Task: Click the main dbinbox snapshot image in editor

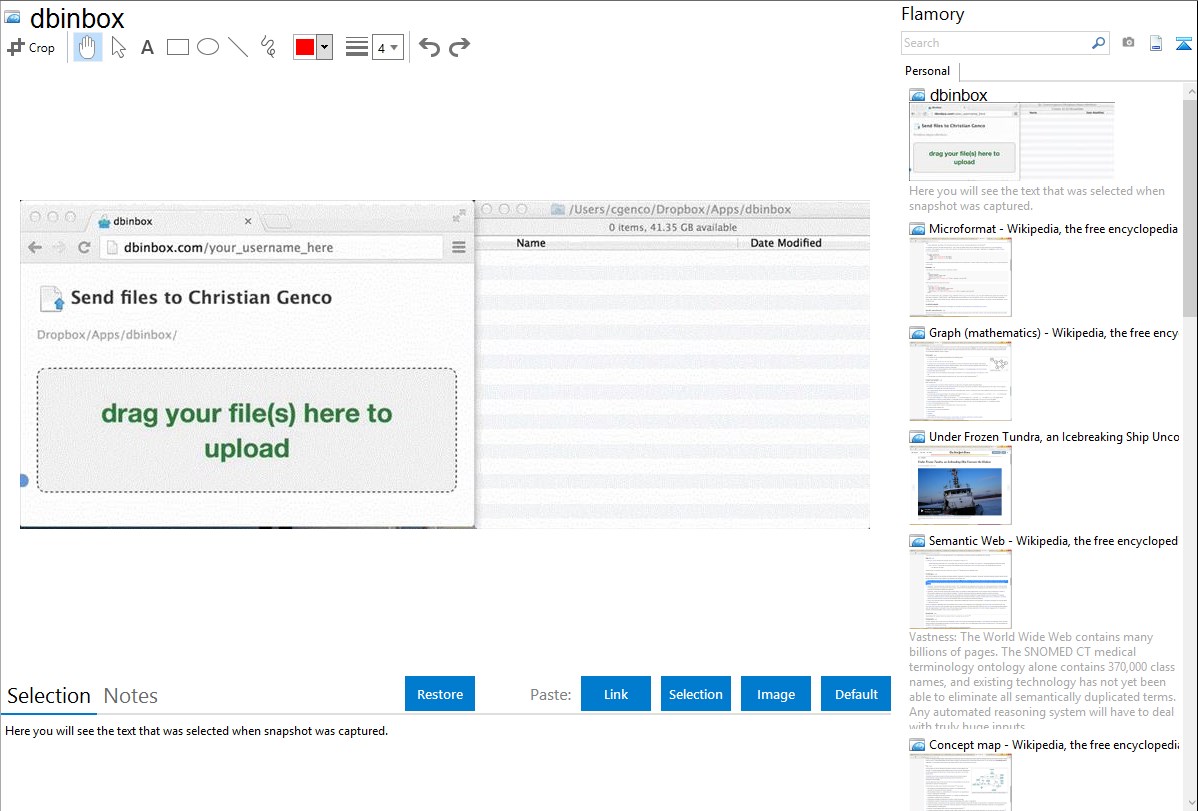Action: [x=445, y=365]
